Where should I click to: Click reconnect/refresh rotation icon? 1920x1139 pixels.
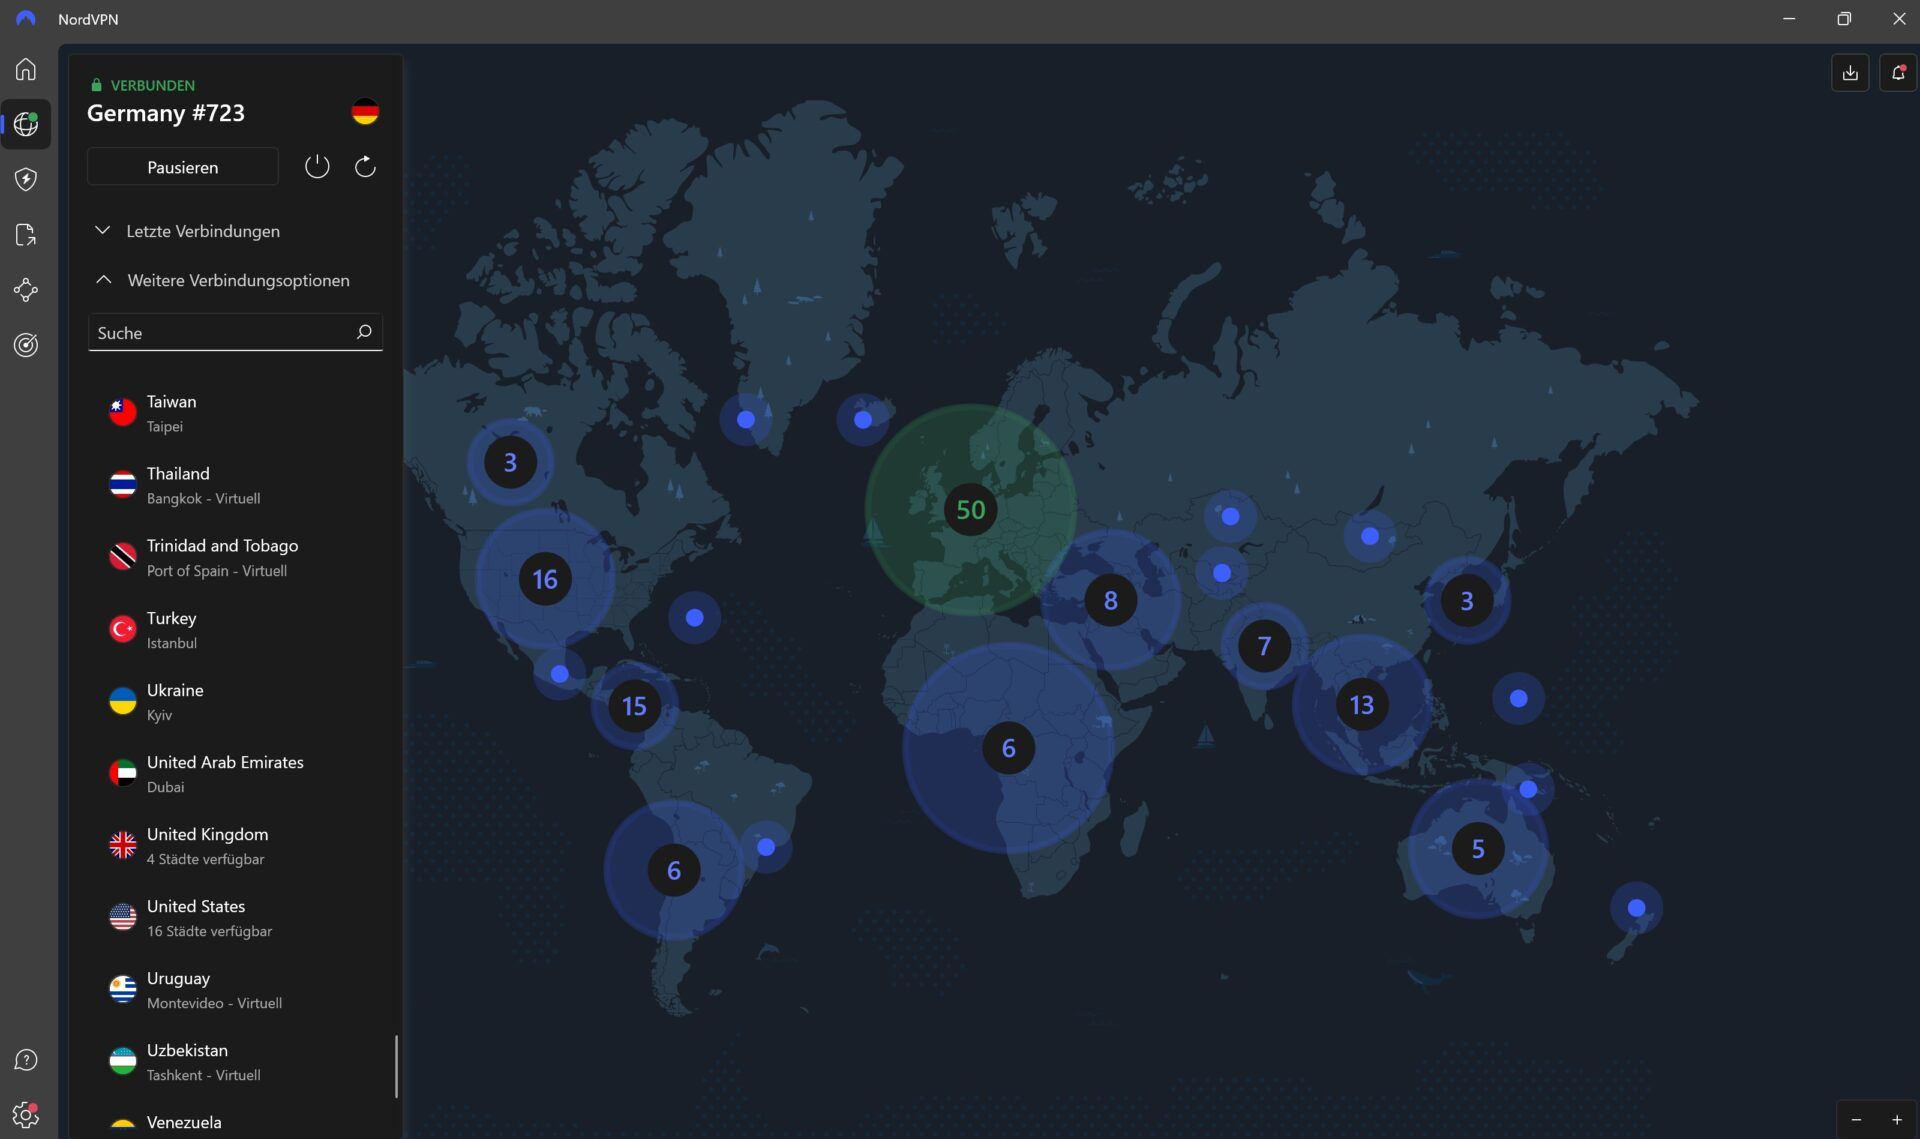[x=365, y=167]
